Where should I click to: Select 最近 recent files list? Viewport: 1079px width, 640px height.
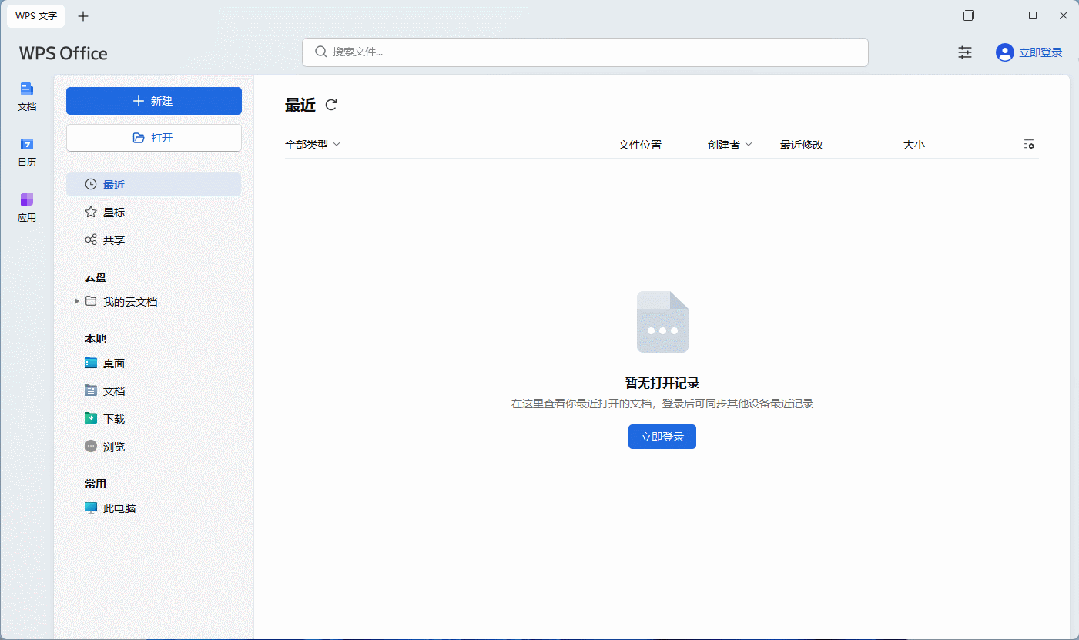tap(153, 184)
